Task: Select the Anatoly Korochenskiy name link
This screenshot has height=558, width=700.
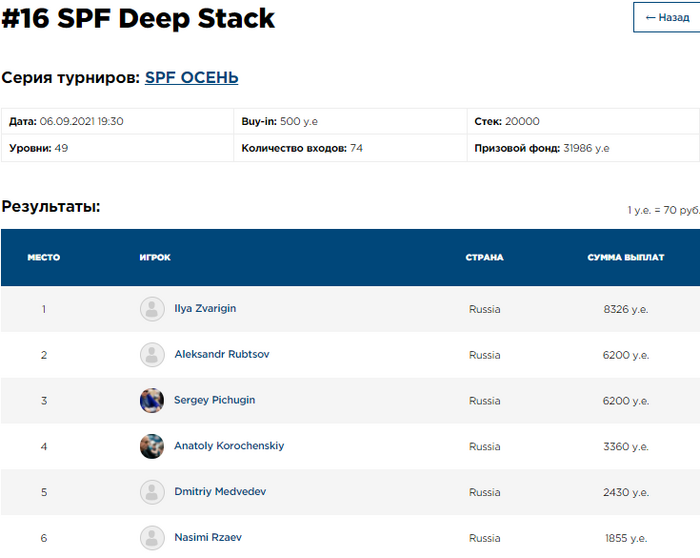Action: [x=229, y=446]
